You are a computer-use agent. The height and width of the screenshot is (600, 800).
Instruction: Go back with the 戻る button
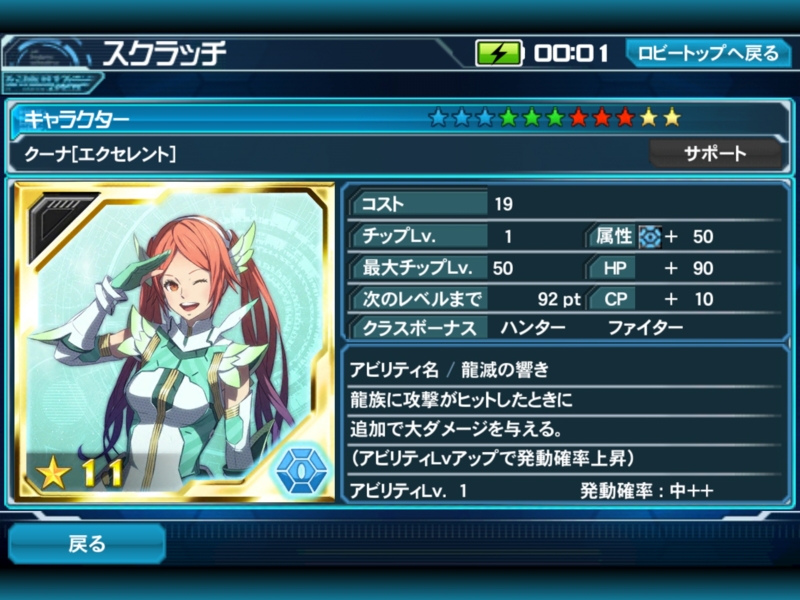click(x=87, y=544)
